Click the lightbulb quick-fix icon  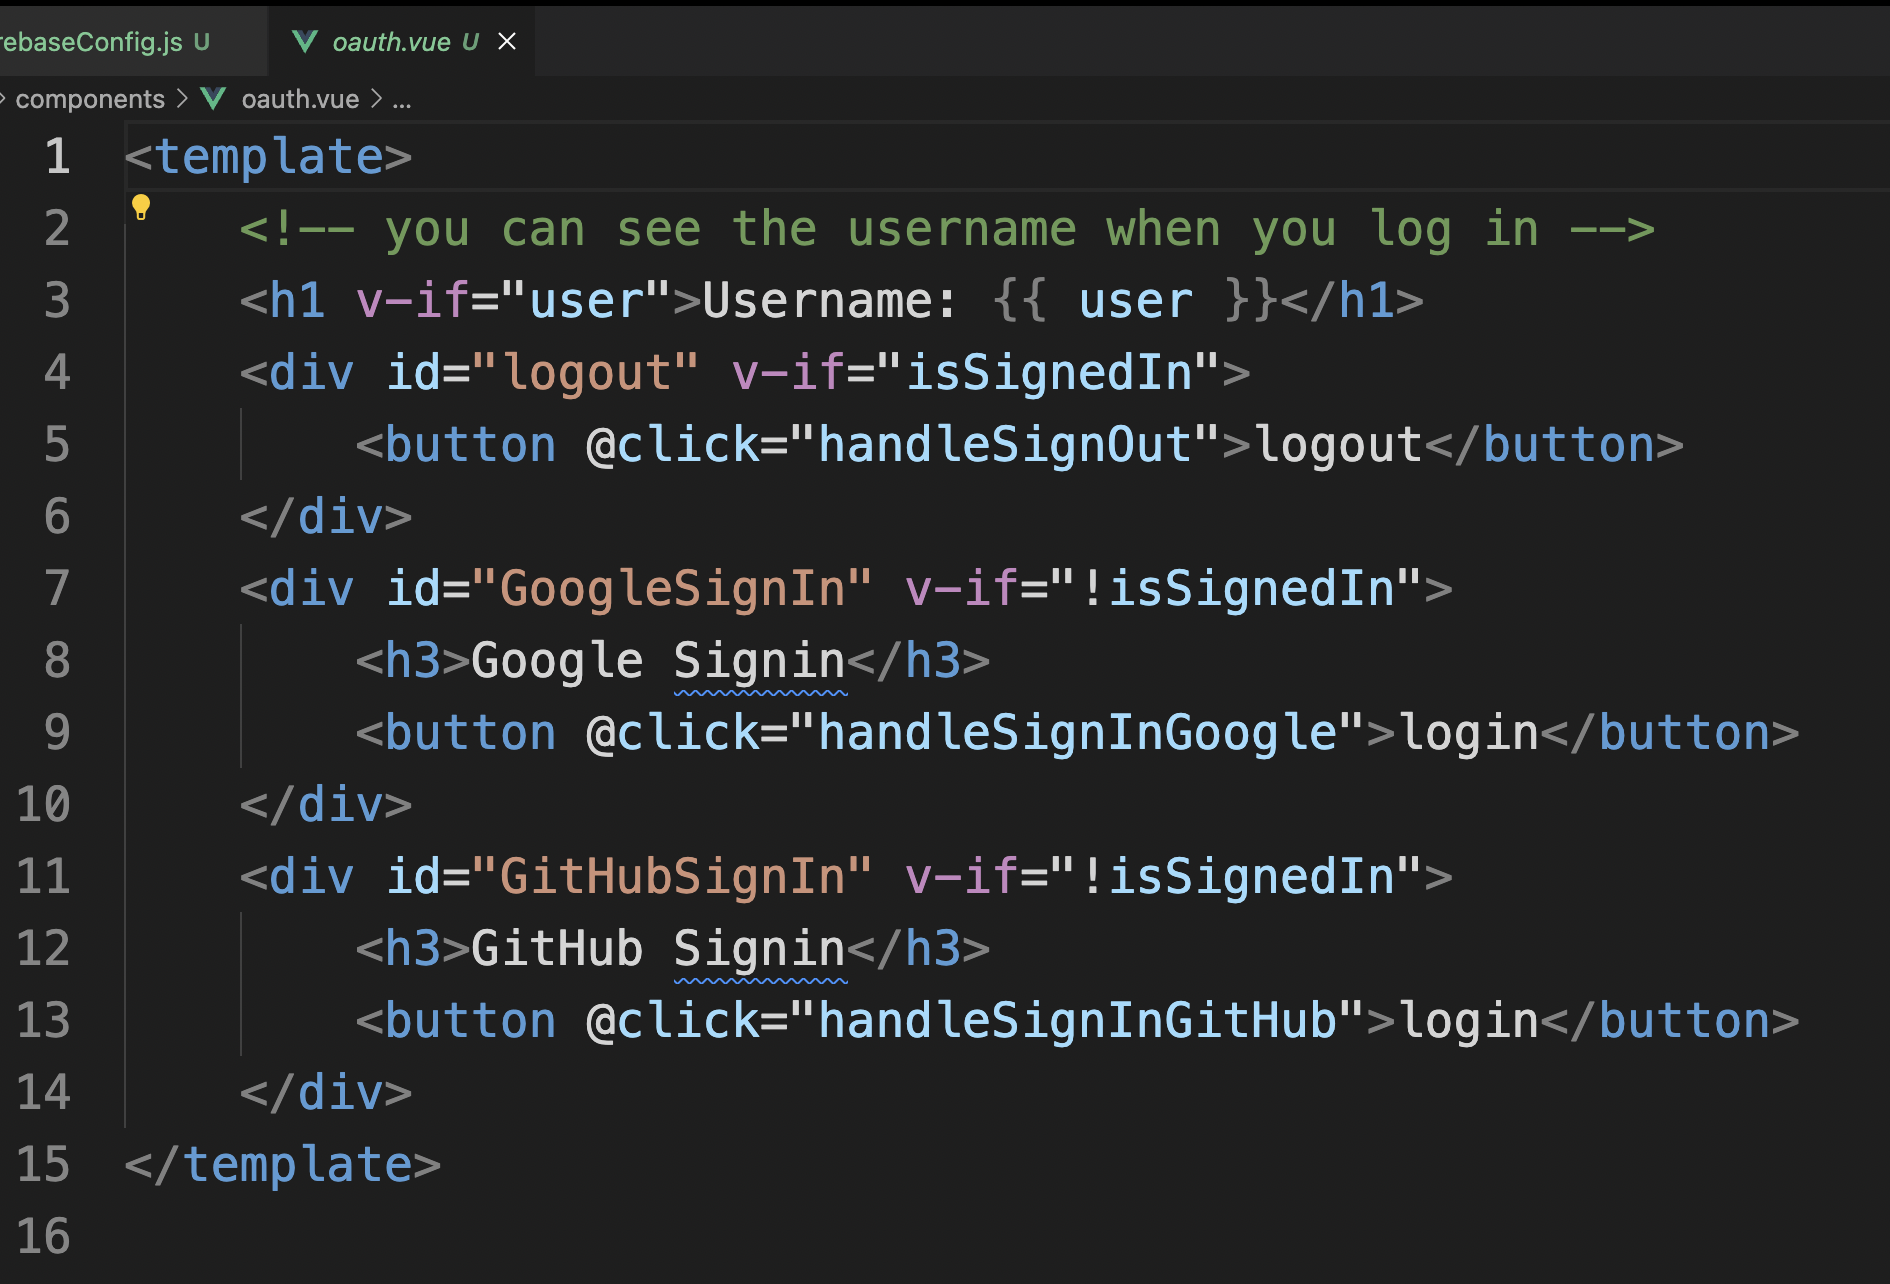[141, 207]
